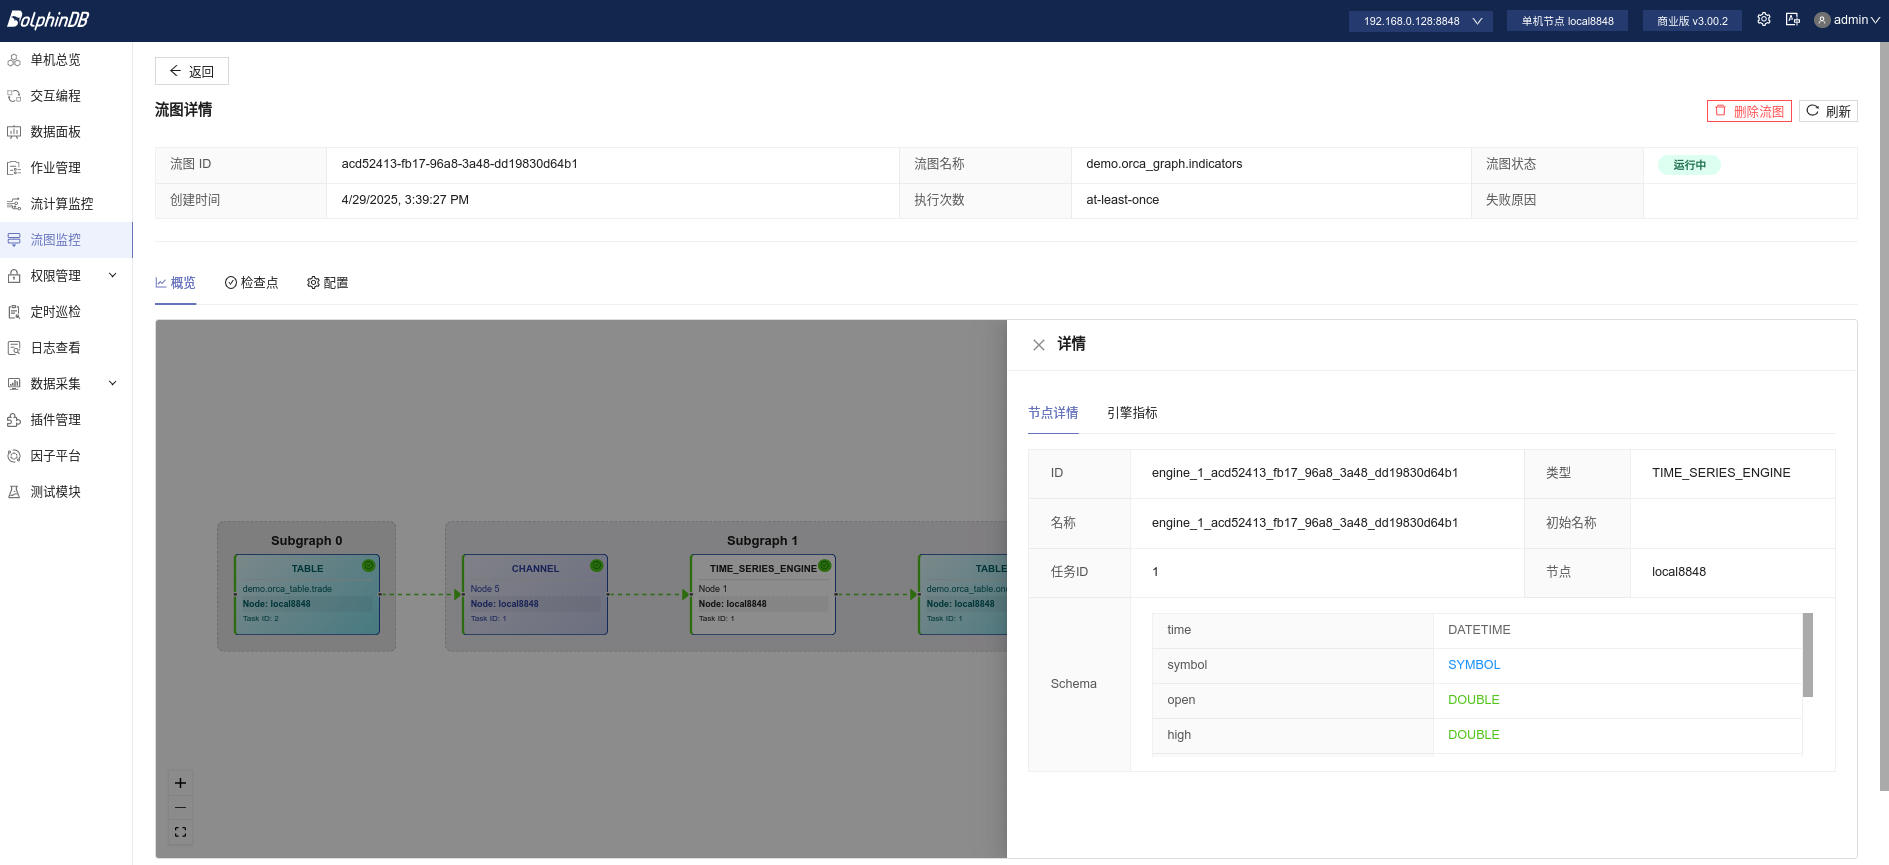Fit the graph to view with fullscreen icon
This screenshot has height=865, width=1889.
pos(181,832)
